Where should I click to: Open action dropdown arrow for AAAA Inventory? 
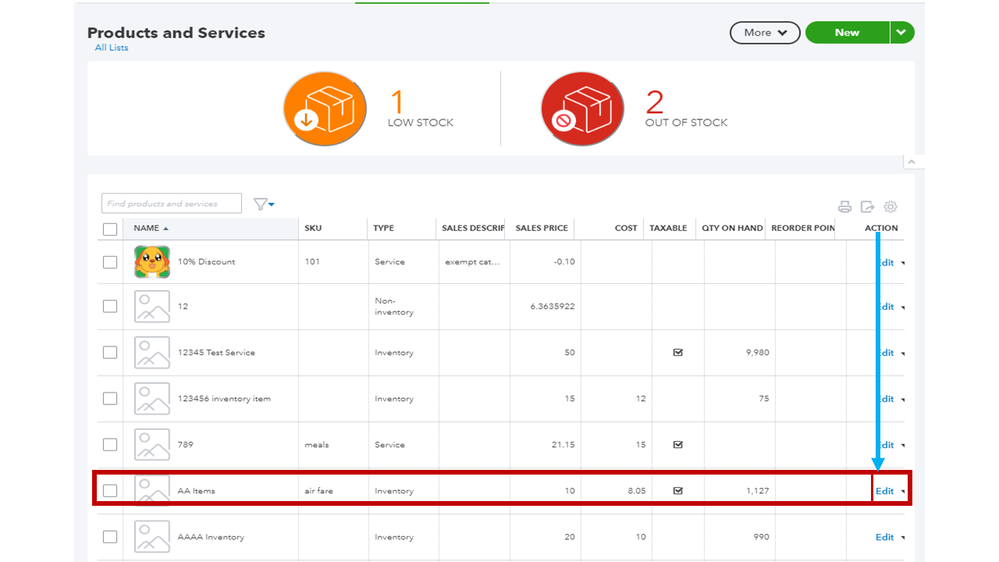[903, 538]
